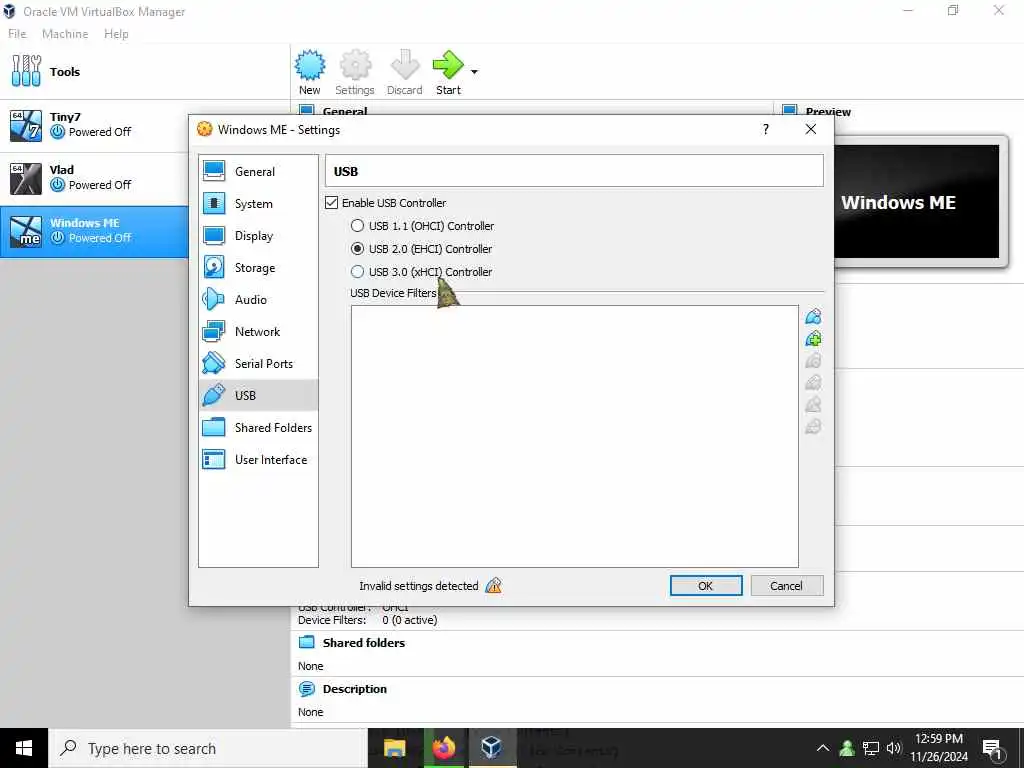Click Cancel in the settings dialog

786,585
